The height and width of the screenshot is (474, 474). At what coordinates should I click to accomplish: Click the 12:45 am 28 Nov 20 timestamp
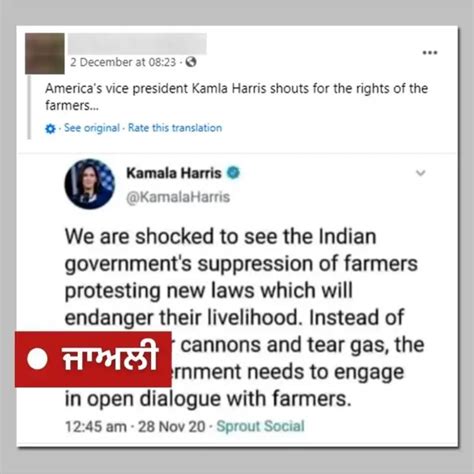click(135, 426)
